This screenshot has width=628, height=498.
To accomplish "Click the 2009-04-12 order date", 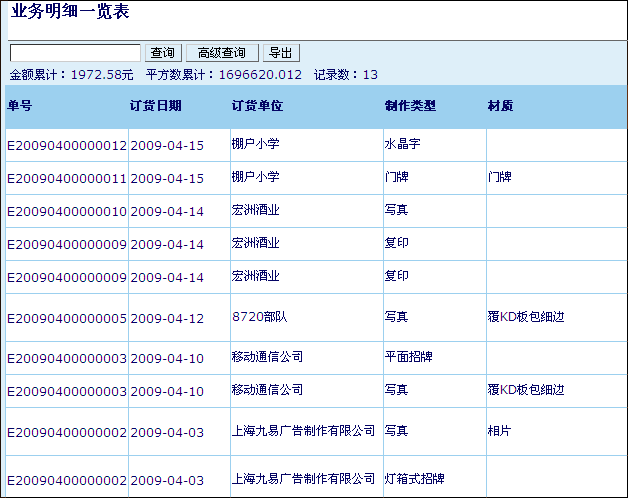I will pyautogui.click(x=167, y=318).
